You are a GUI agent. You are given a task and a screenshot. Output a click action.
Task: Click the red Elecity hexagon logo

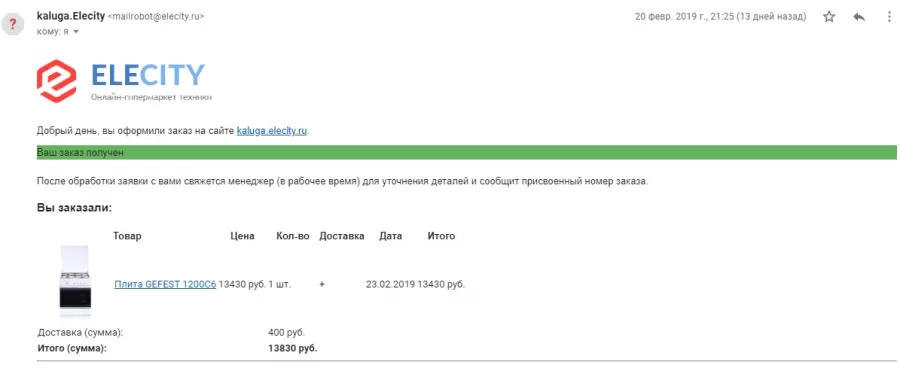coord(56,81)
